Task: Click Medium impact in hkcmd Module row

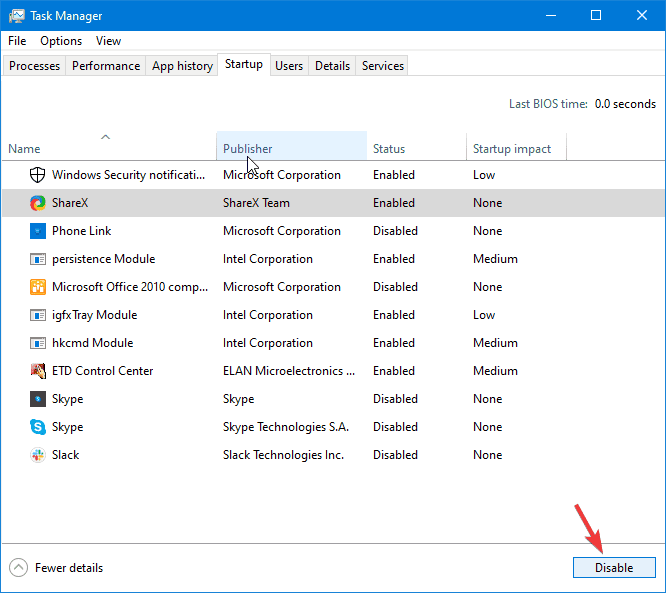Action: coord(495,343)
